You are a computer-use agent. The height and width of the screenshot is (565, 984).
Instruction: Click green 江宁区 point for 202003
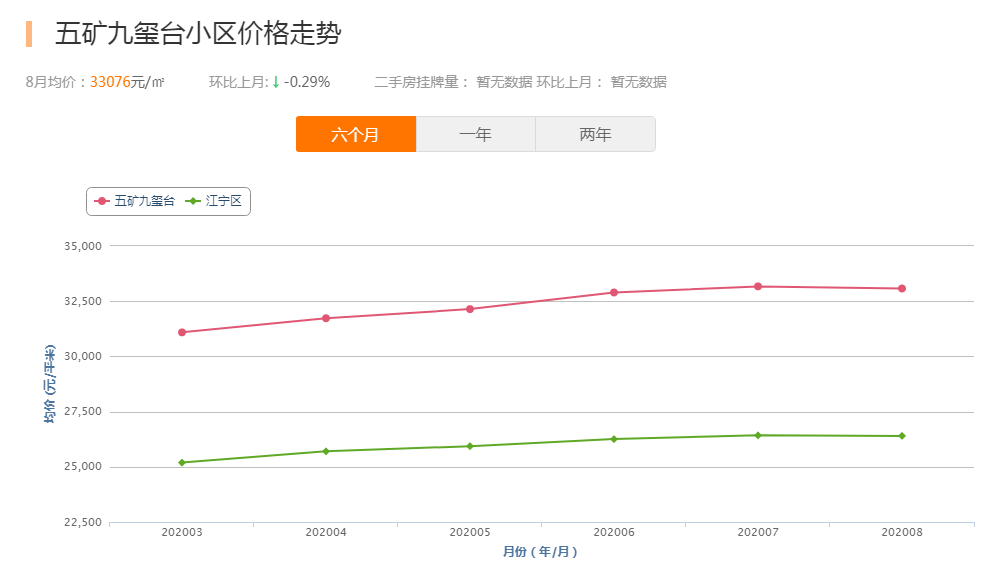pyautogui.click(x=182, y=463)
